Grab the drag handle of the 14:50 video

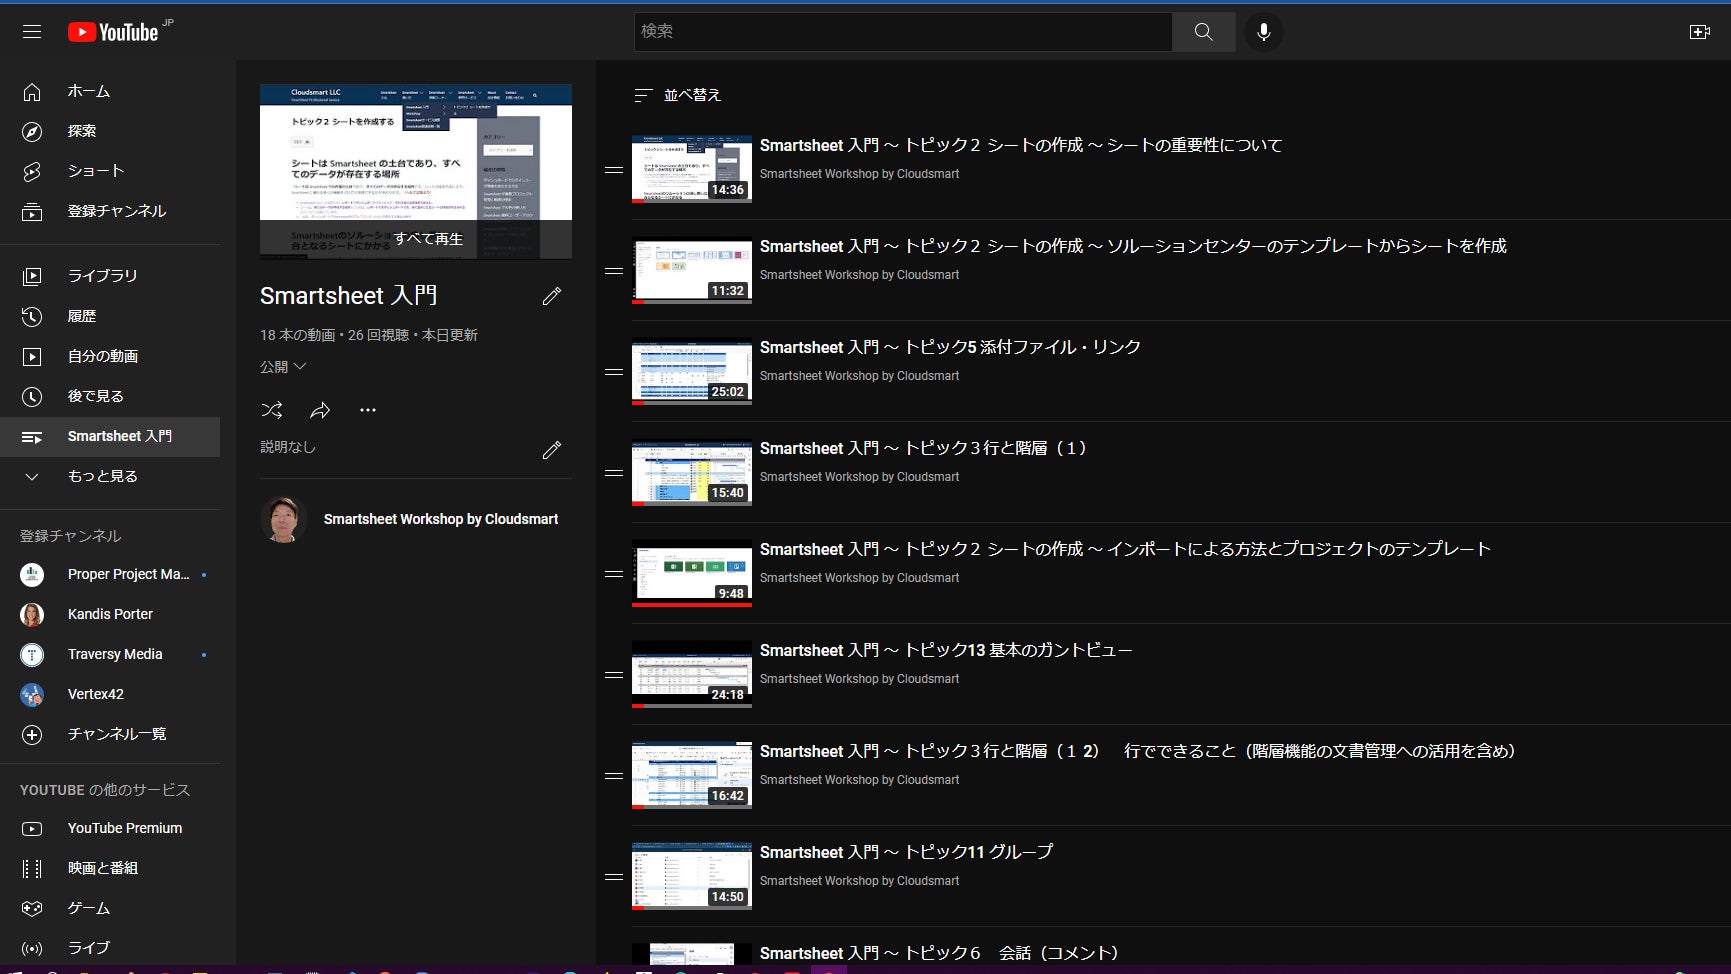pos(614,877)
